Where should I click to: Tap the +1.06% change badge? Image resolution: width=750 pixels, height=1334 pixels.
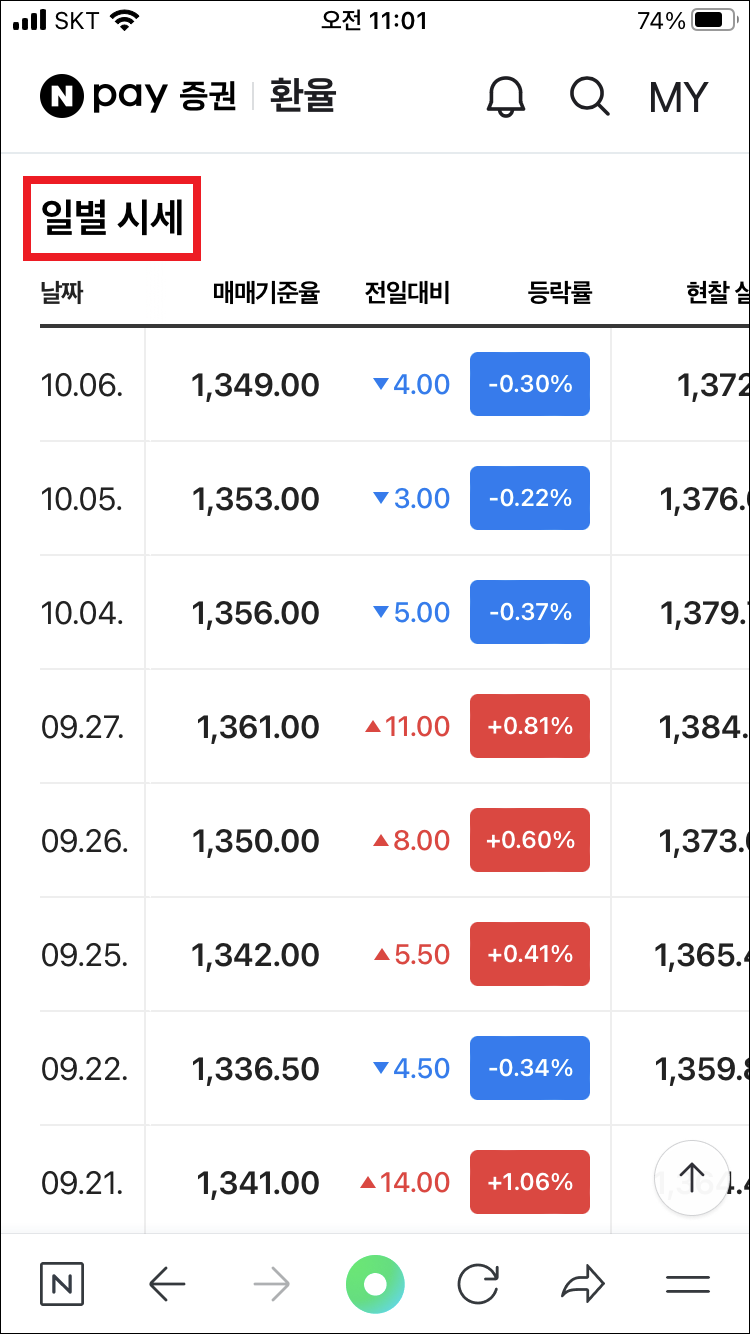(x=530, y=1182)
